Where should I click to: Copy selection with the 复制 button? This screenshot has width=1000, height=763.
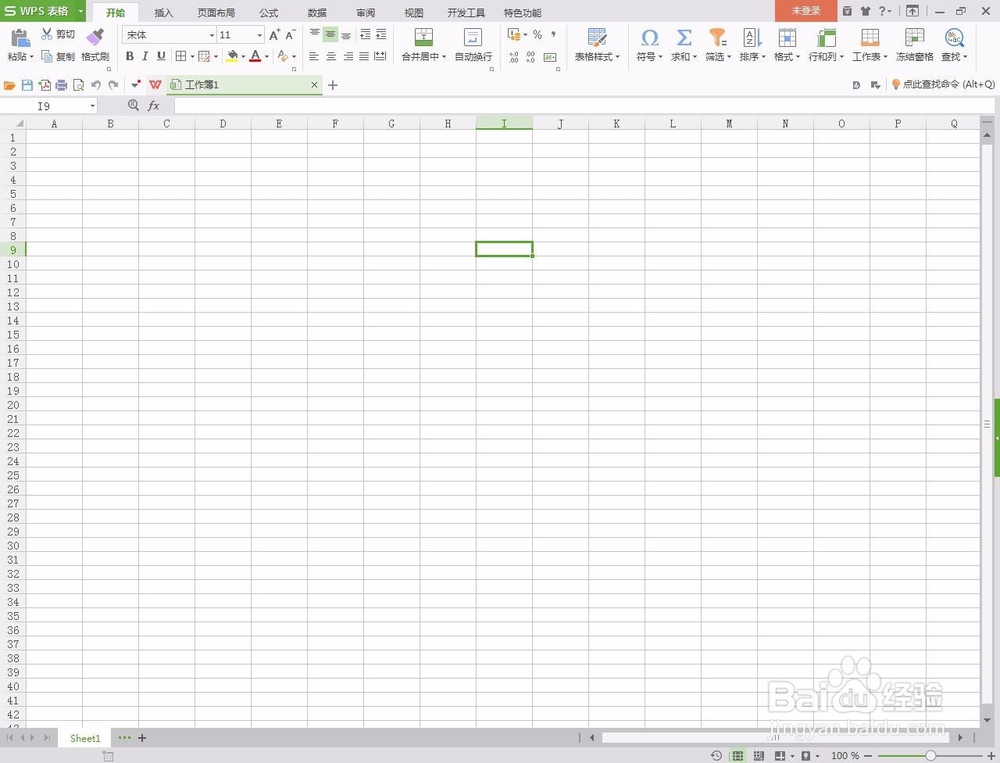(x=58, y=56)
